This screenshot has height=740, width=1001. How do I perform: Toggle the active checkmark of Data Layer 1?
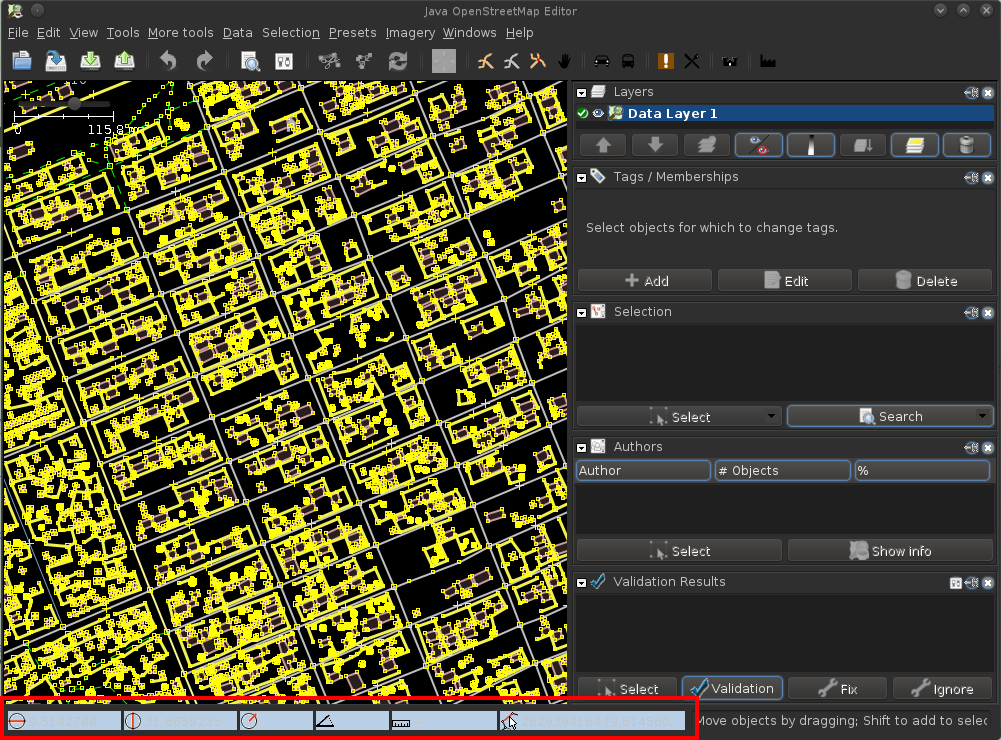(x=582, y=114)
